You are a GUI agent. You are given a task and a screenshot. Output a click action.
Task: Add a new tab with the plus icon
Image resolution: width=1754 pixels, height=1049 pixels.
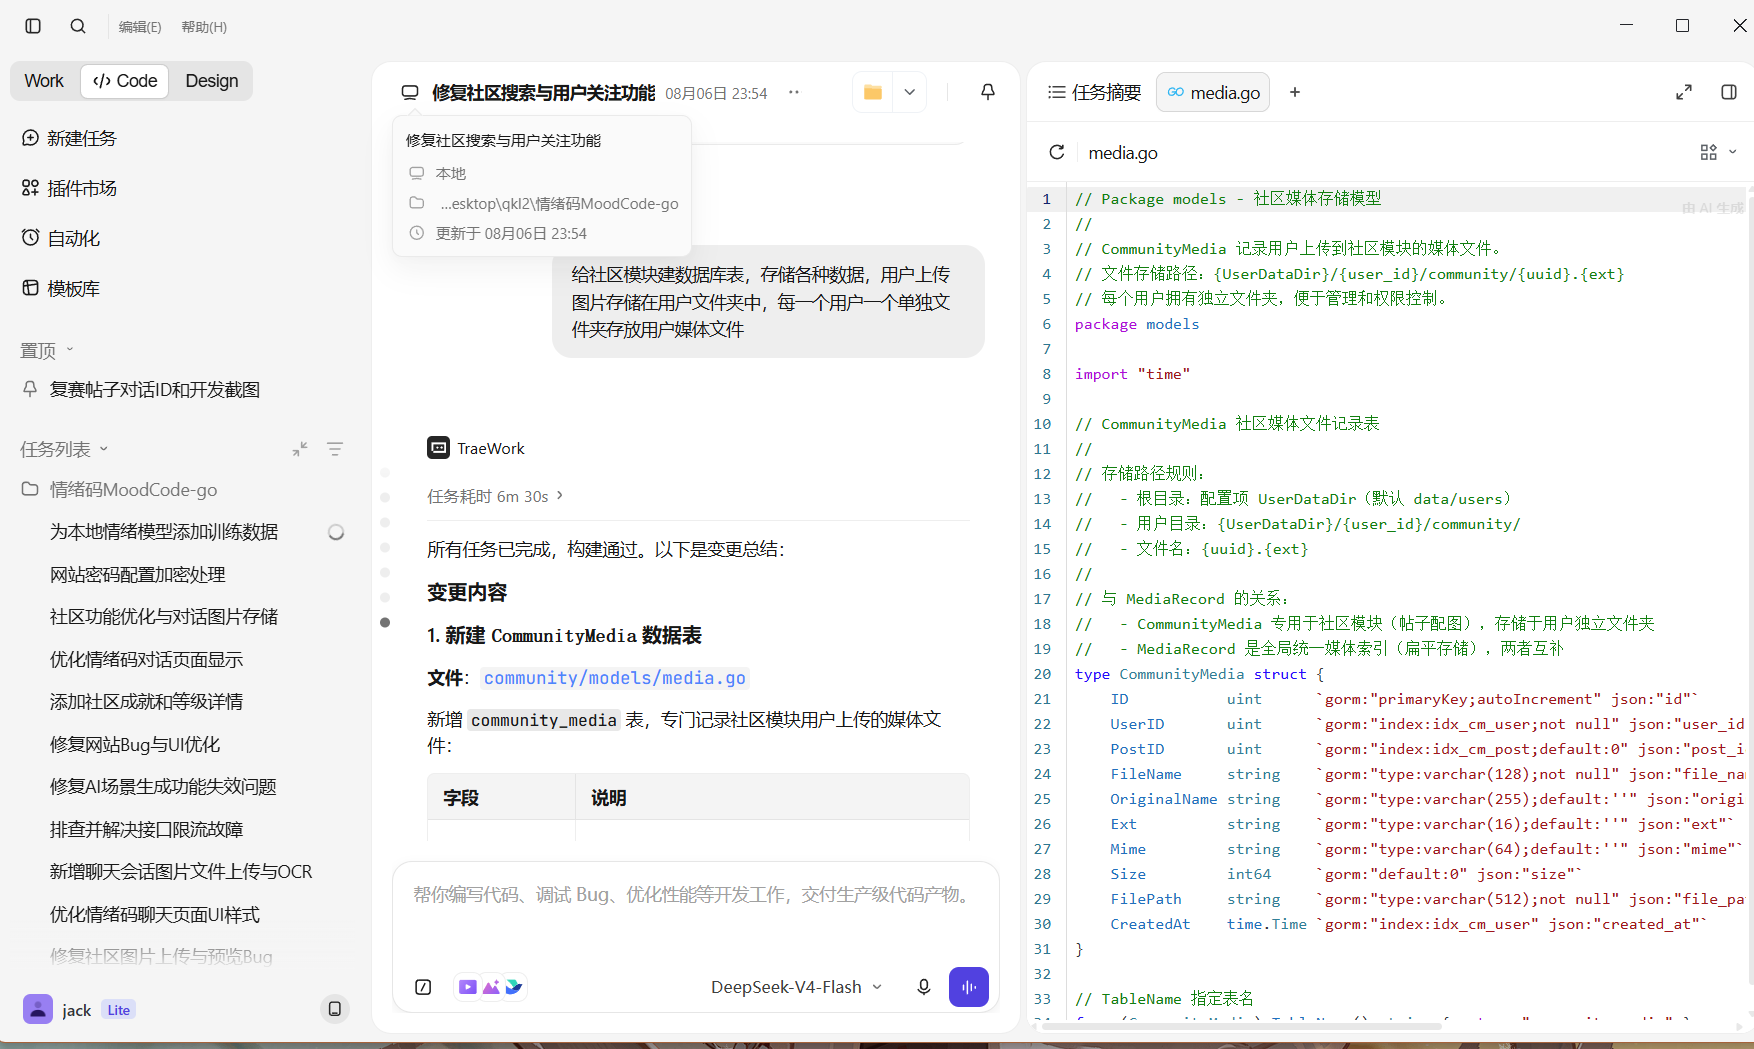[x=1295, y=92]
